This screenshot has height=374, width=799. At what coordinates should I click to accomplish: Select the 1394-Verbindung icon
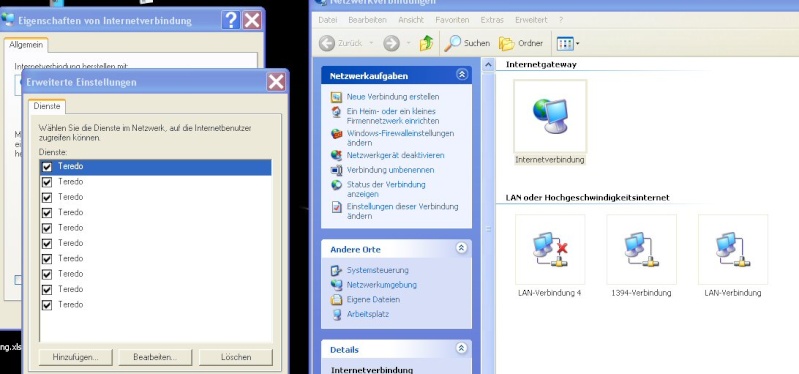pos(642,249)
